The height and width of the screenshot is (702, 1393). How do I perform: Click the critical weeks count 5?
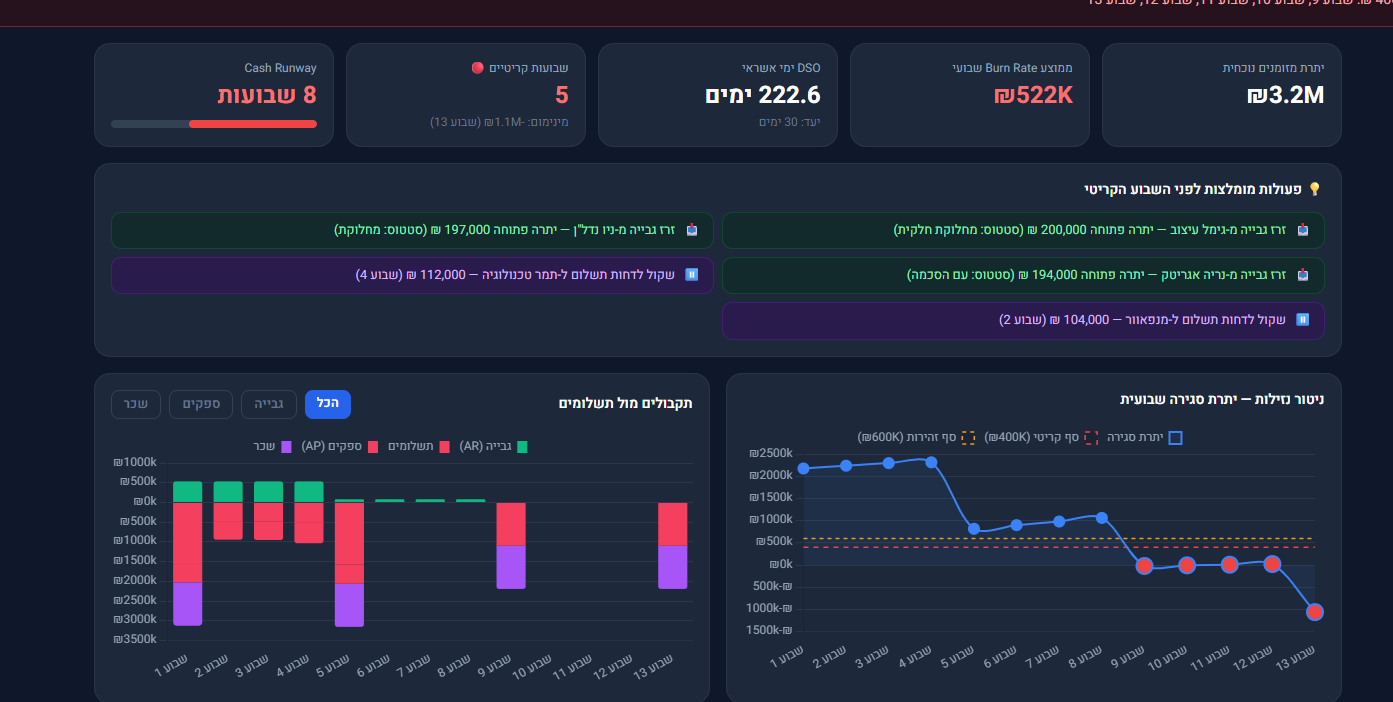click(x=562, y=96)
